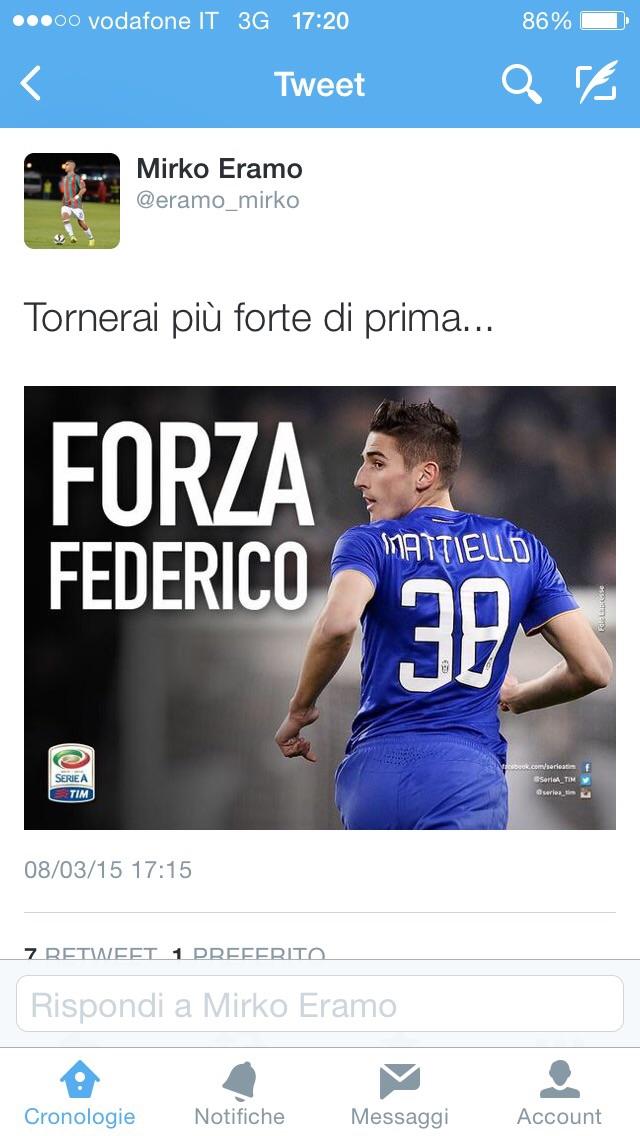The height and width of the screenshot is (1136, 640).
Task: Open the @eramo_mirko handle
Action: point(217,200)
